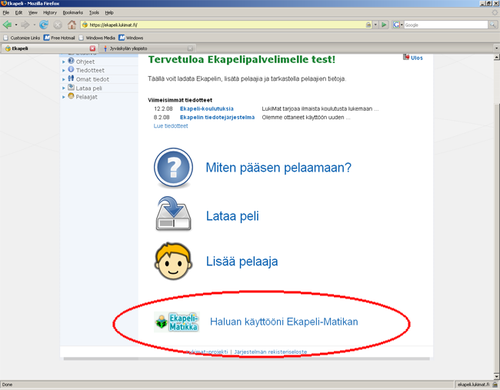Select the Ekapeli browser tab
This screenshot has width=500, height=390.
coord(49,48)
